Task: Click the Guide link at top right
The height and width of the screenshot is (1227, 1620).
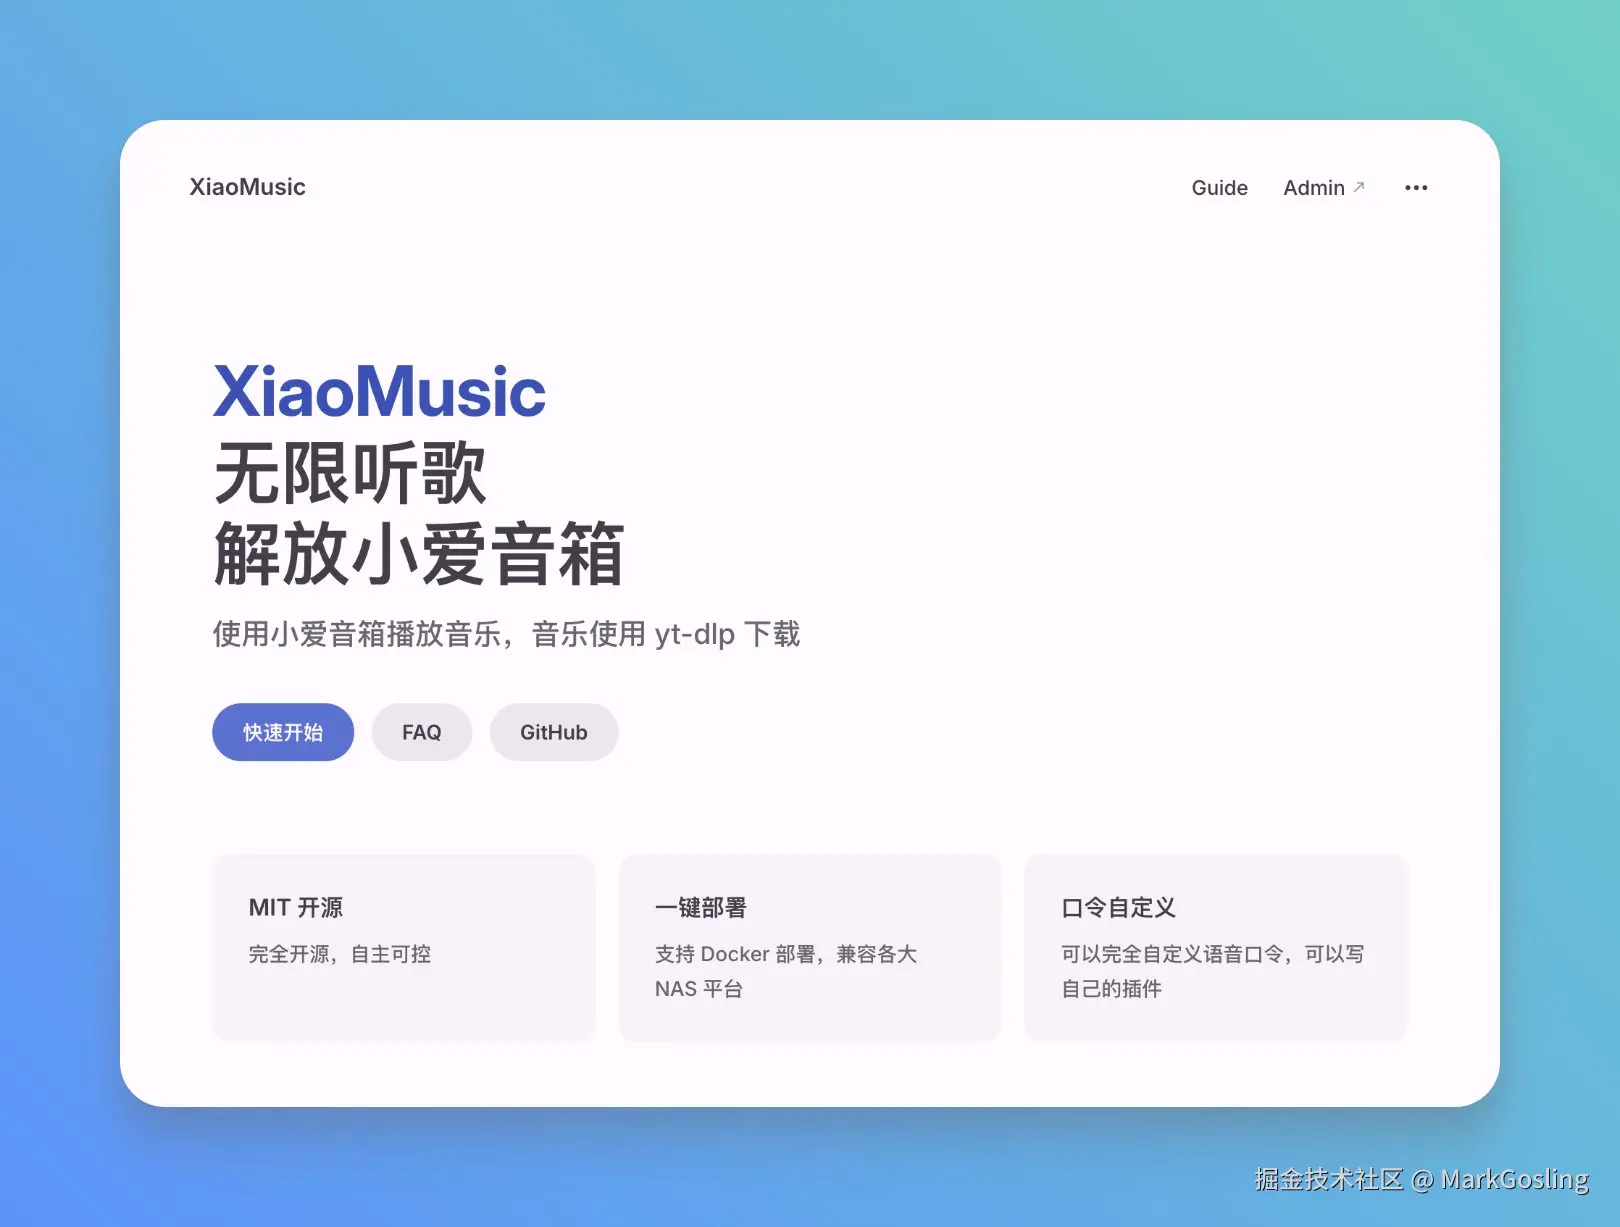Action: pyautogui.click(x=1219, y=188)
